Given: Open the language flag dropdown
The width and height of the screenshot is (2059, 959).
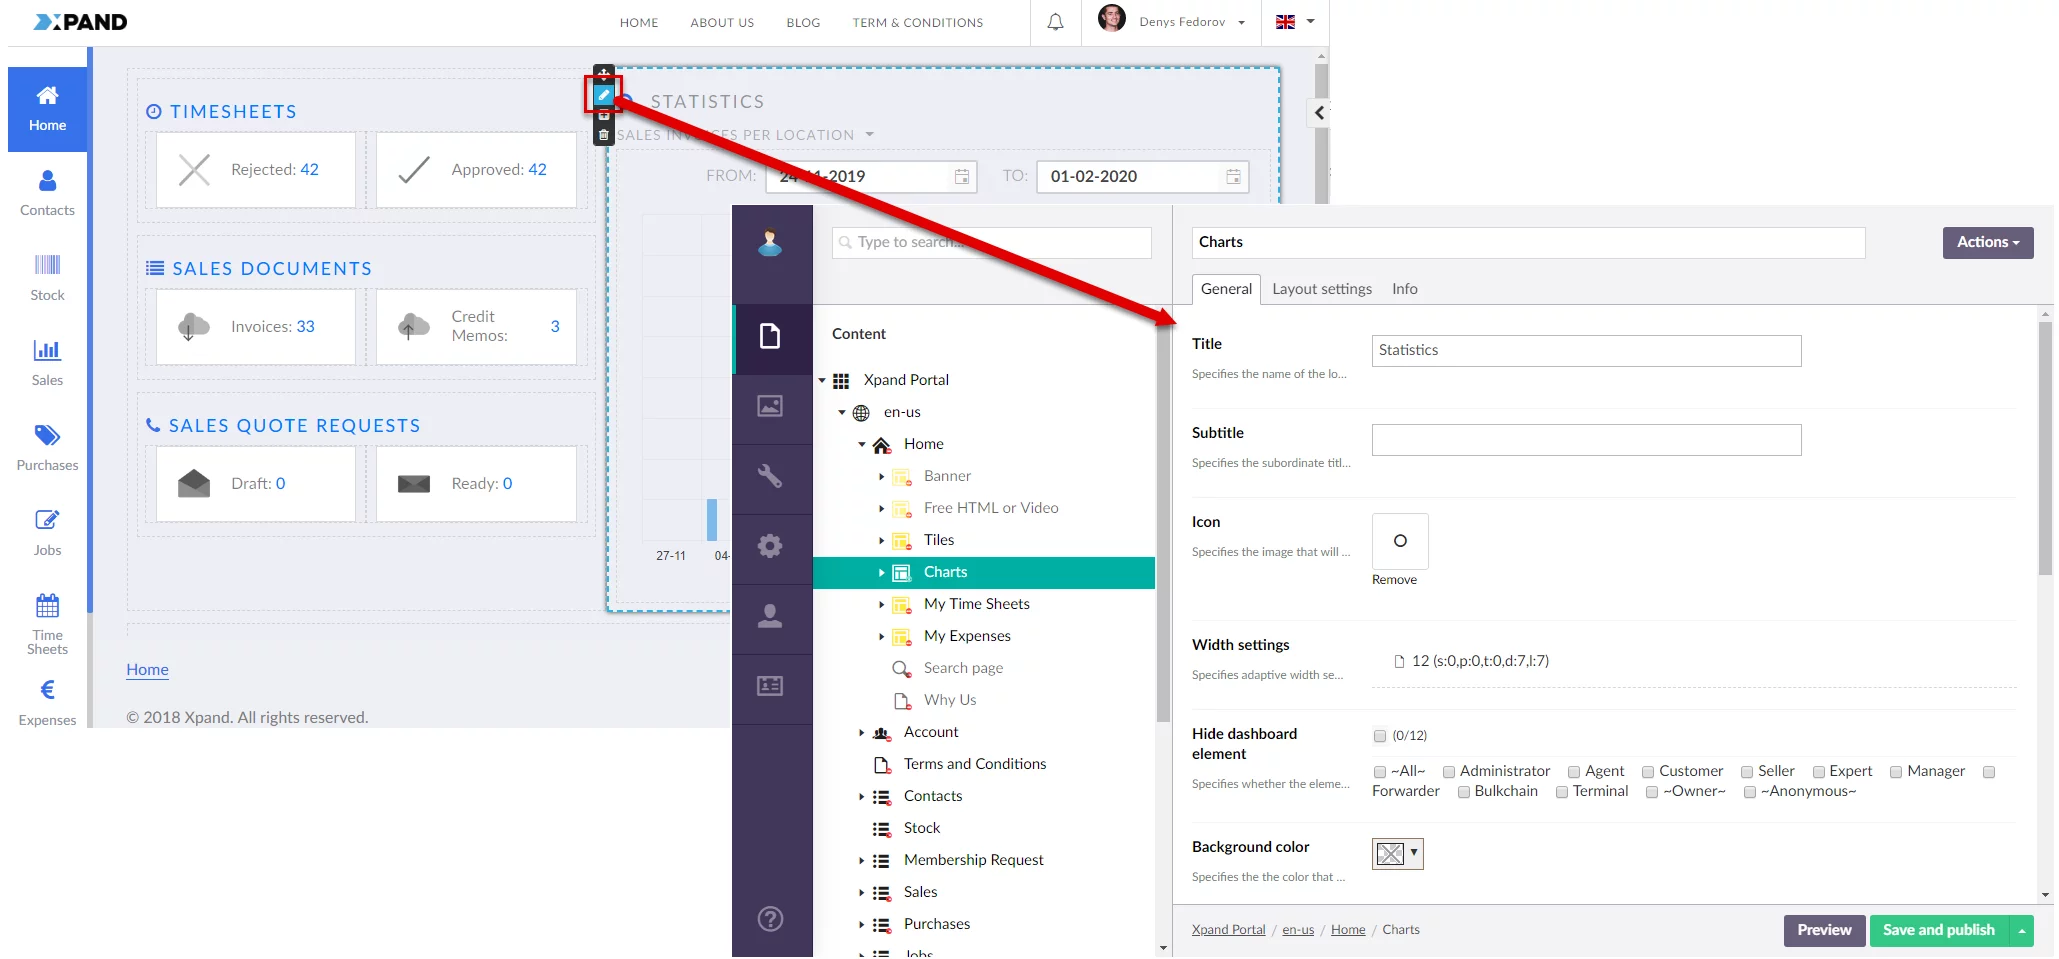Looking at the screenshot, I should (x=1295, y=22).
